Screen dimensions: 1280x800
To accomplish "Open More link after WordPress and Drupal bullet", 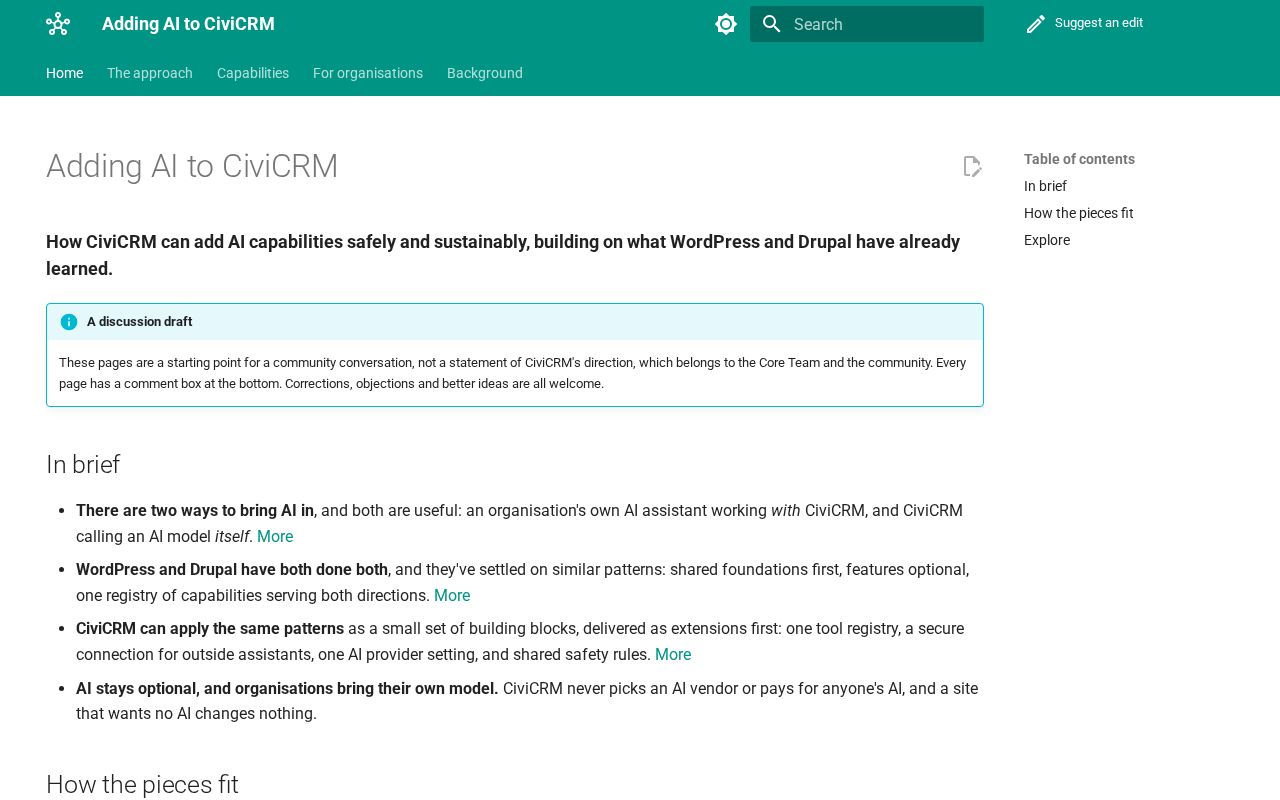I will click(452, 595).
